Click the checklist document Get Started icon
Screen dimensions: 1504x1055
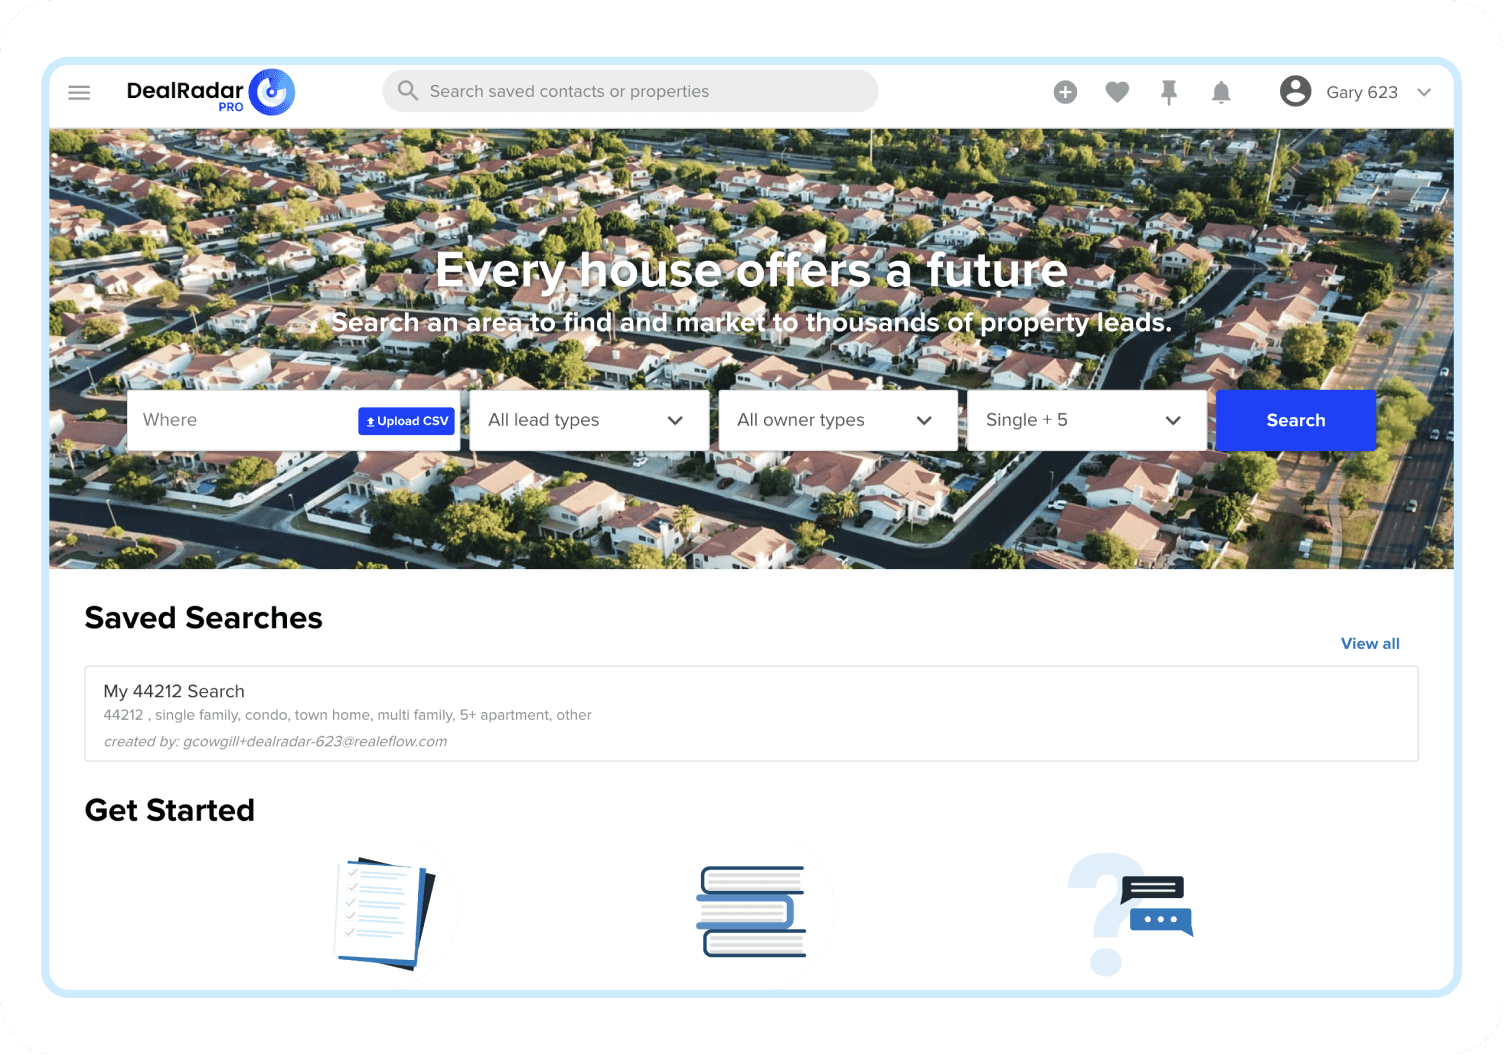coord(385,913)
